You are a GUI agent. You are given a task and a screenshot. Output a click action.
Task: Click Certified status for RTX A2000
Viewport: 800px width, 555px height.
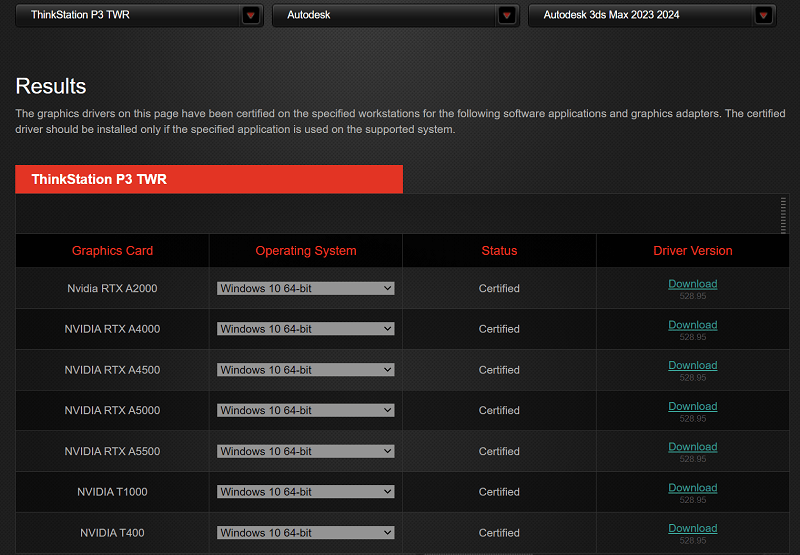point(499,288)
